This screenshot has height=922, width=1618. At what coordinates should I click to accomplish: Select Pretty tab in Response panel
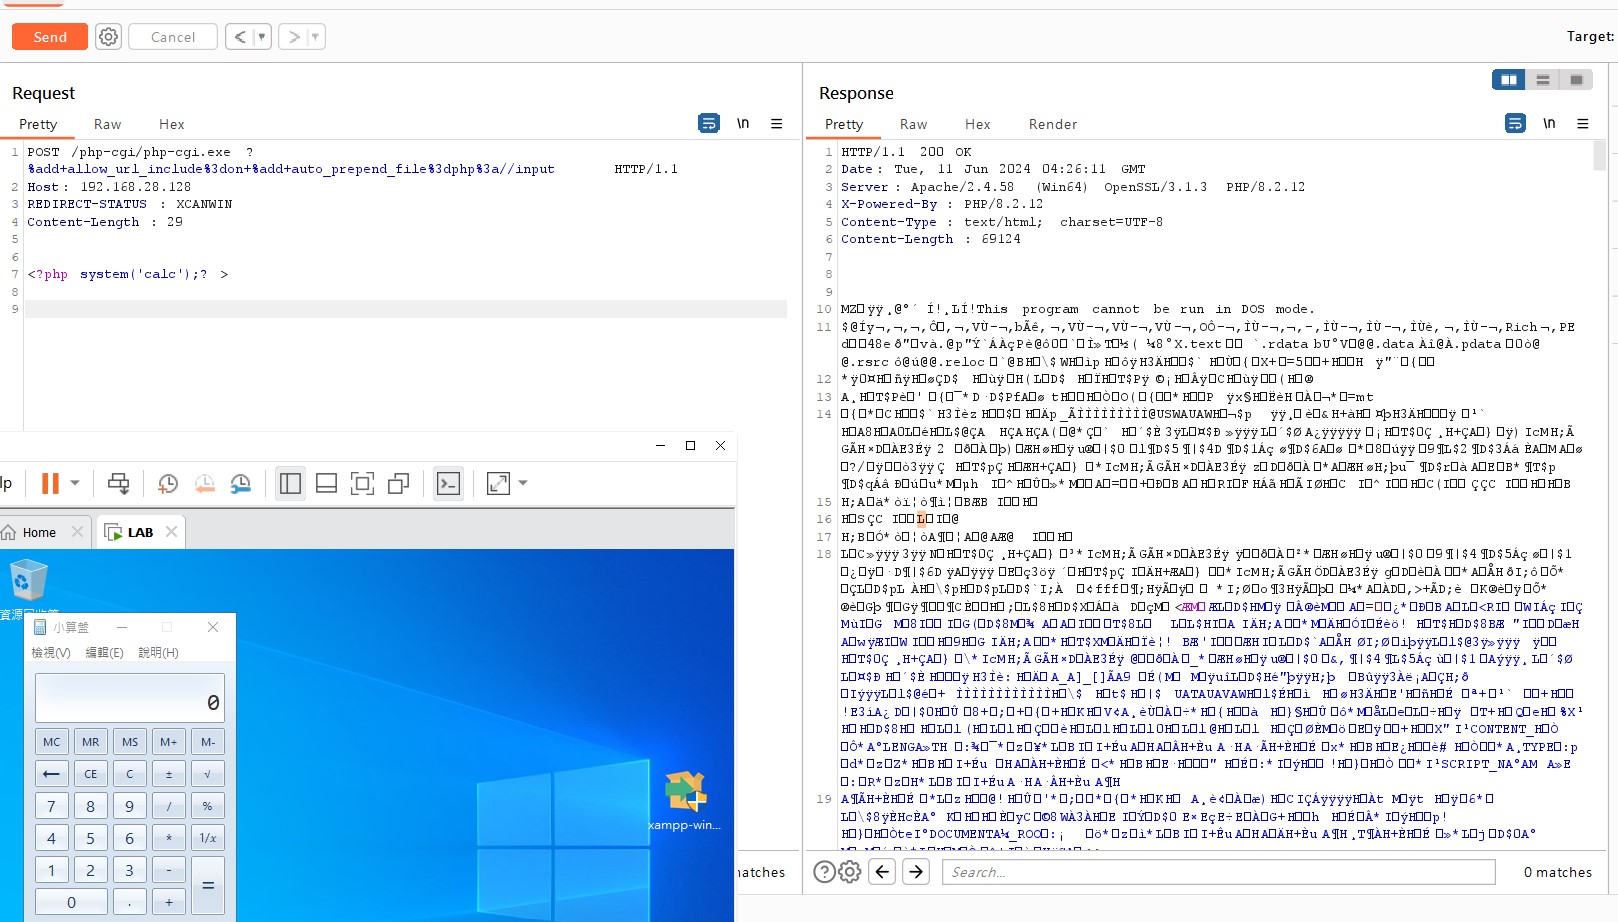click(x=844, y=124)
